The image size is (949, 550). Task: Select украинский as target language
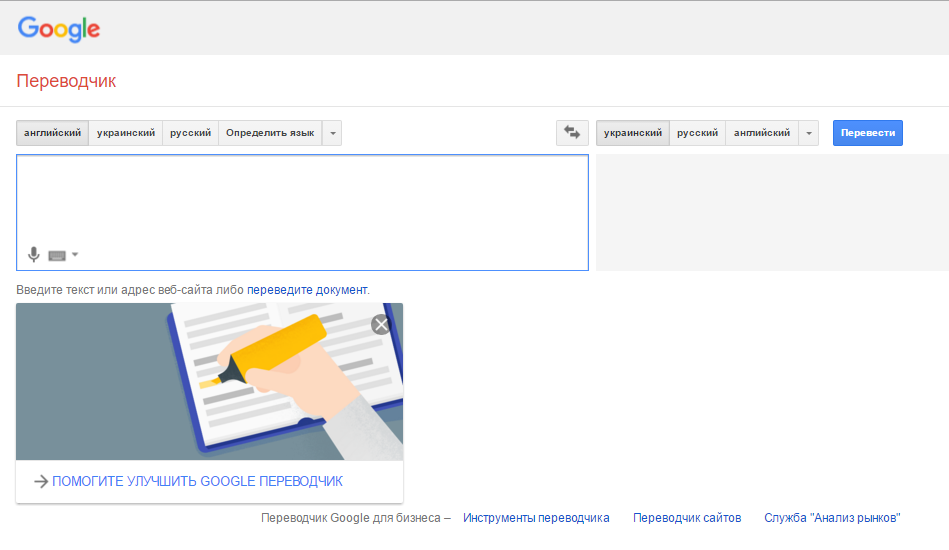coord(632,133)
